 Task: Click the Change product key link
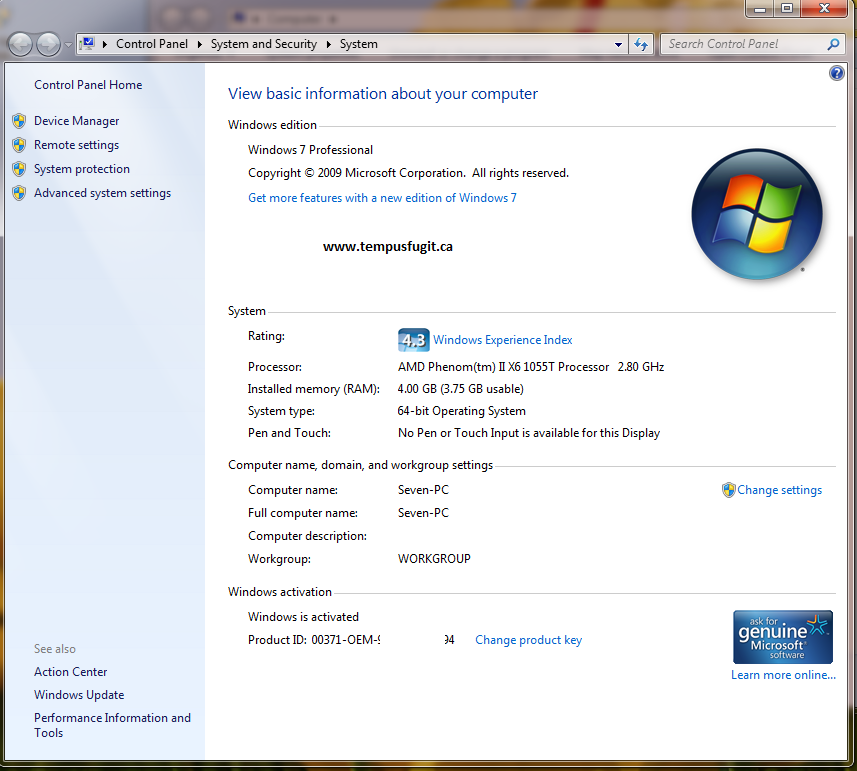click(x=529, y=640)
